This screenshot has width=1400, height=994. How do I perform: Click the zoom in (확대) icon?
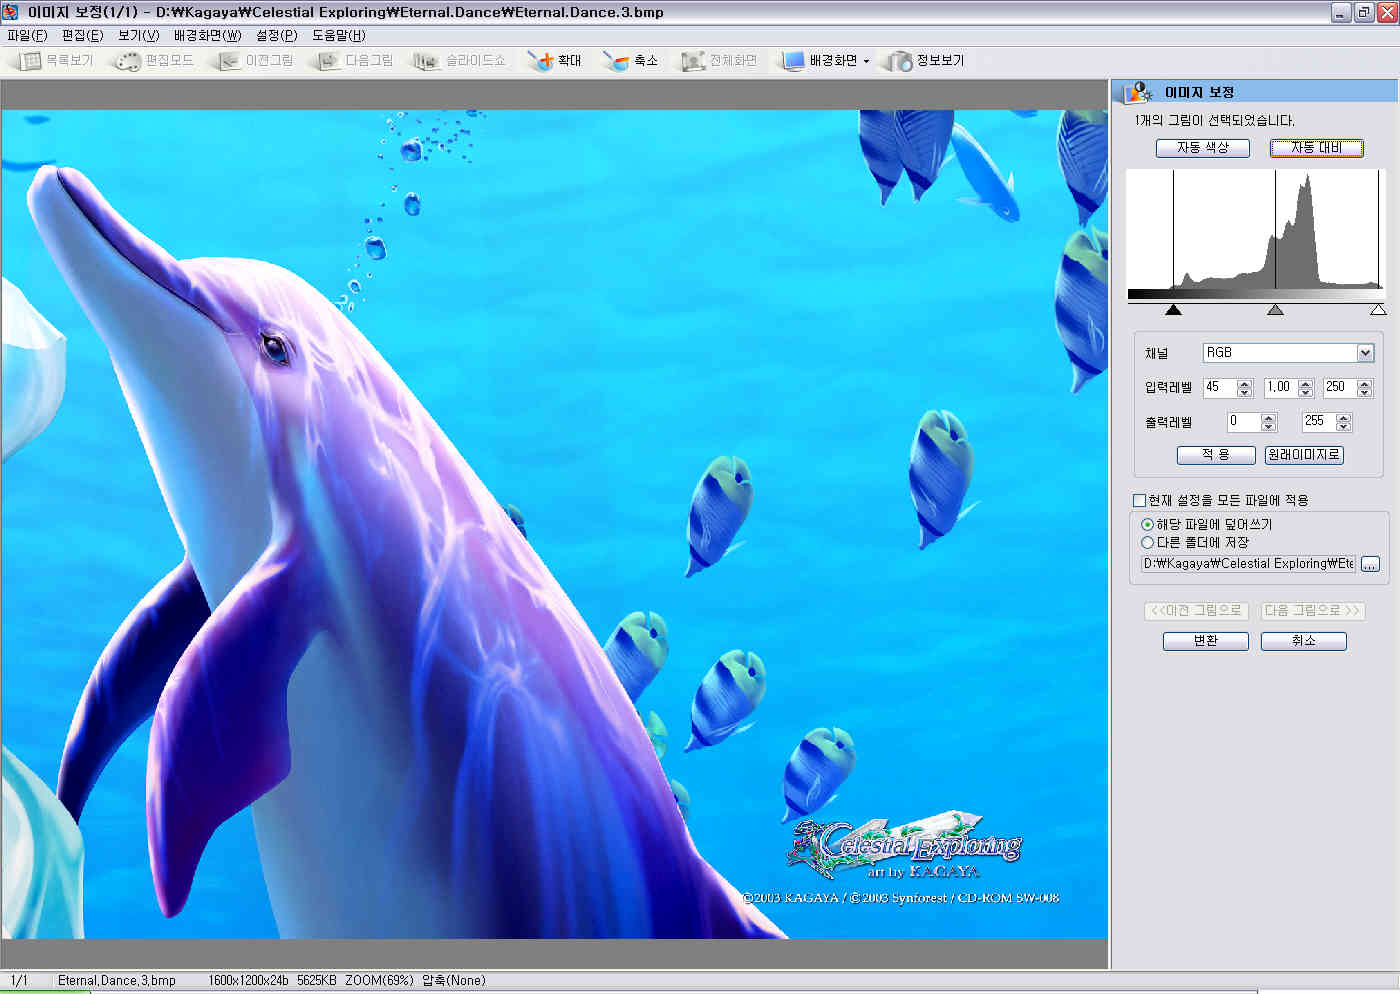tap(541, 61)
